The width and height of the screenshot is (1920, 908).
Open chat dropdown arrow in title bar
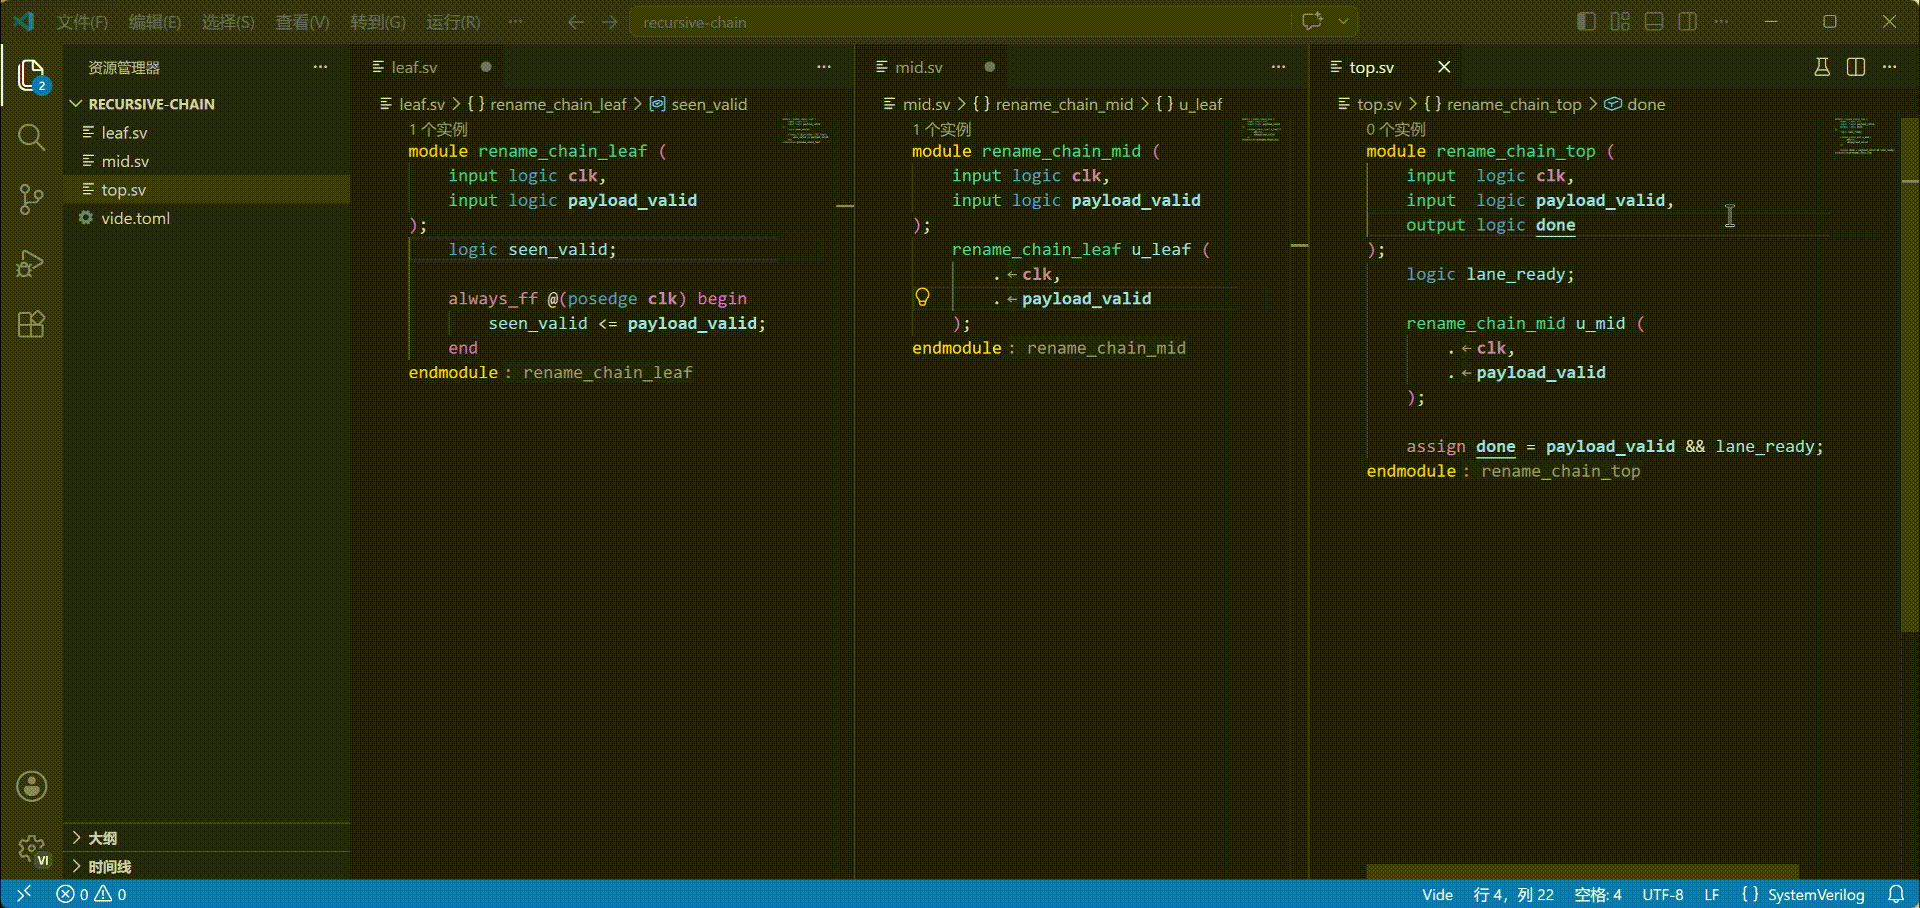tap(1343, 21)
